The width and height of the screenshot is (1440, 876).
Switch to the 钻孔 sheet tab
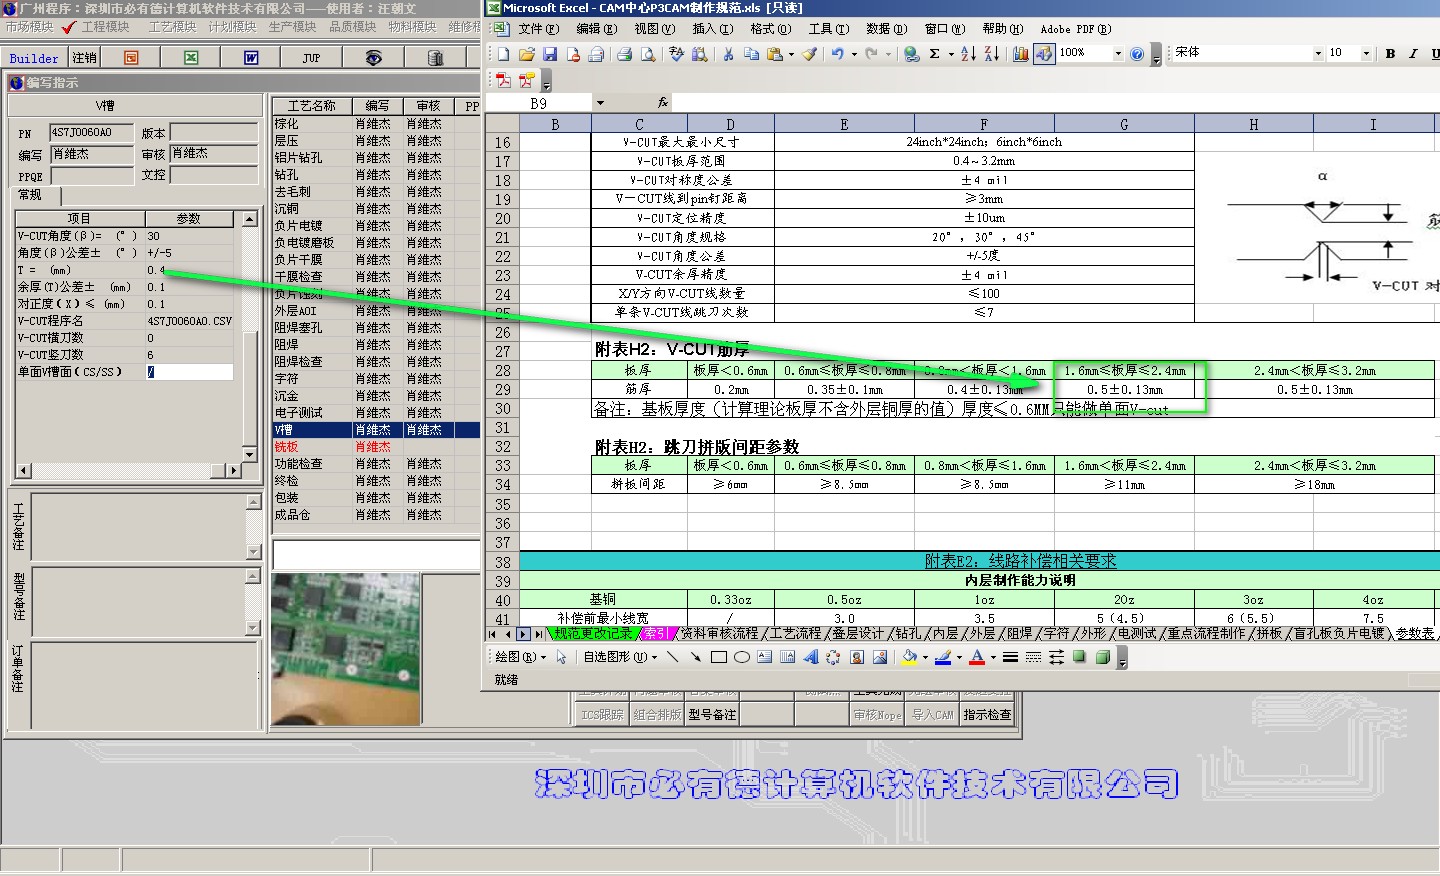coord(908,633)
